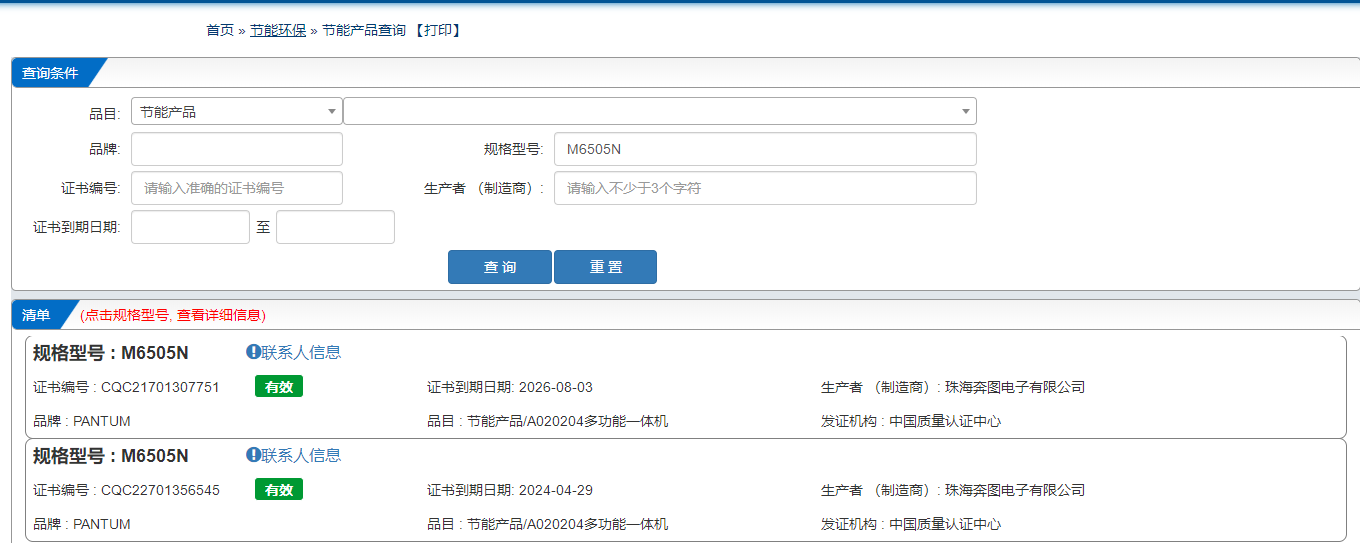The width and height of the screenshot is (1360, 543).
Task: Expand the empty sub-category dropdown
Action: point(660,112)
